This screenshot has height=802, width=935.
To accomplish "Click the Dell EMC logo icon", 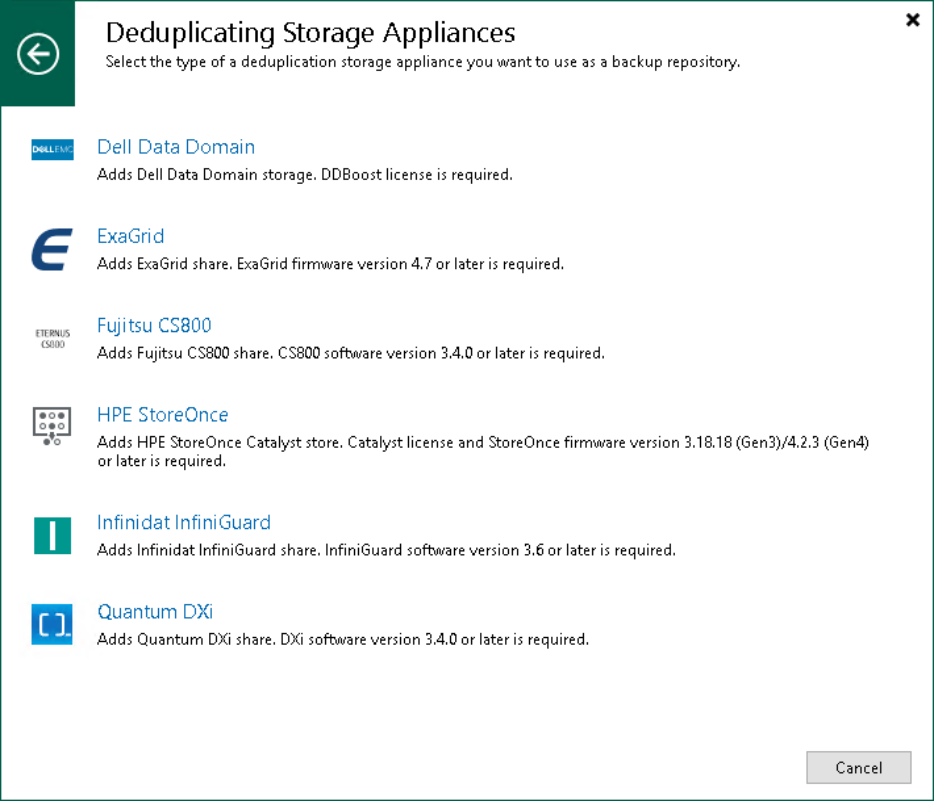I will 51,150.
